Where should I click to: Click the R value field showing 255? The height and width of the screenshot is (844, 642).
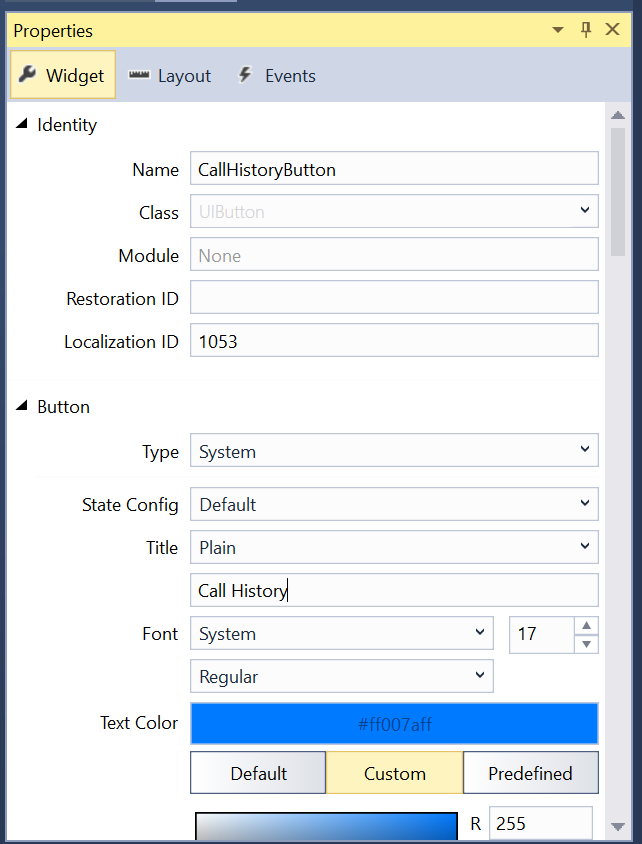[540, 823]
